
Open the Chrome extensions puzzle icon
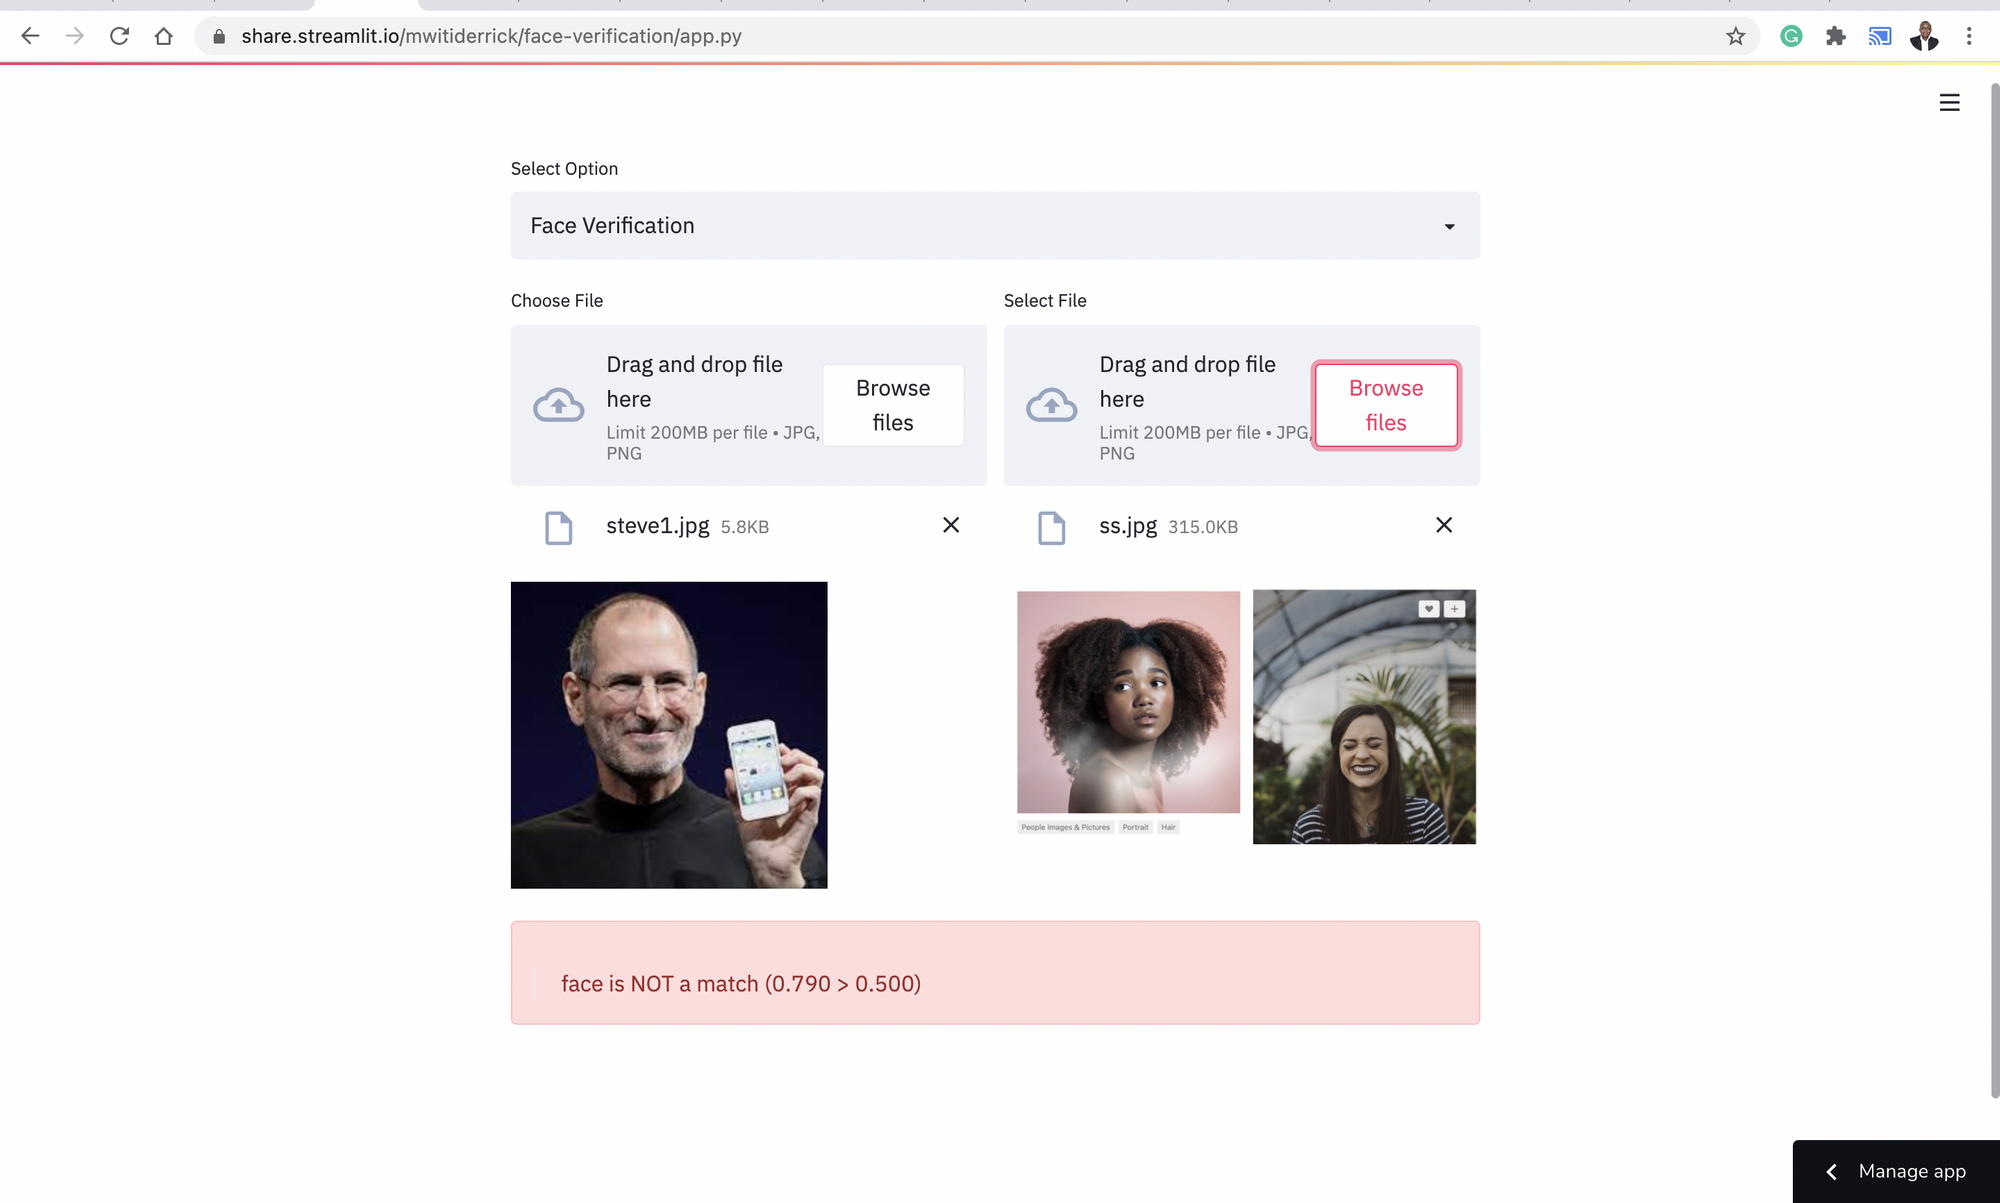(x=1835, y=36)
